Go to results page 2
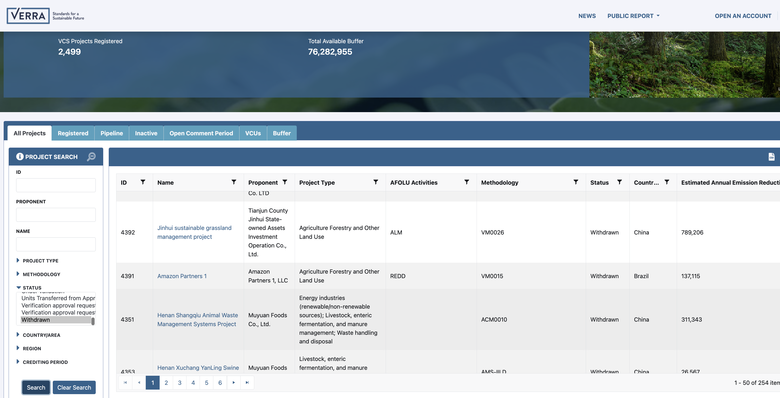Image resolution: width=780 pixels, height=398 pixels. (x=166, y=383)
